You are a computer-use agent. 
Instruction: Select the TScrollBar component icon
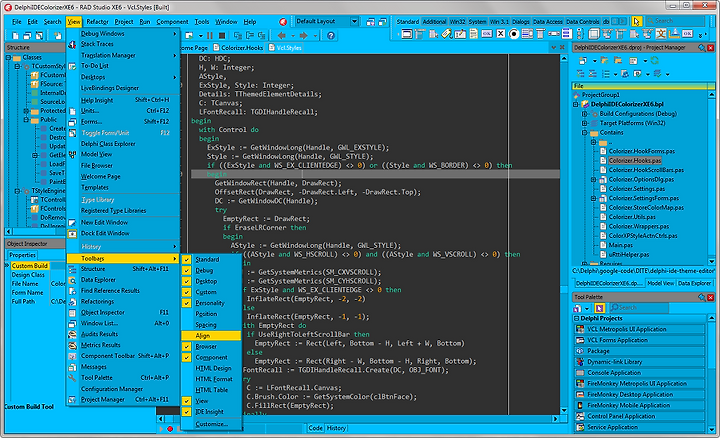click(x=554, y=34)
